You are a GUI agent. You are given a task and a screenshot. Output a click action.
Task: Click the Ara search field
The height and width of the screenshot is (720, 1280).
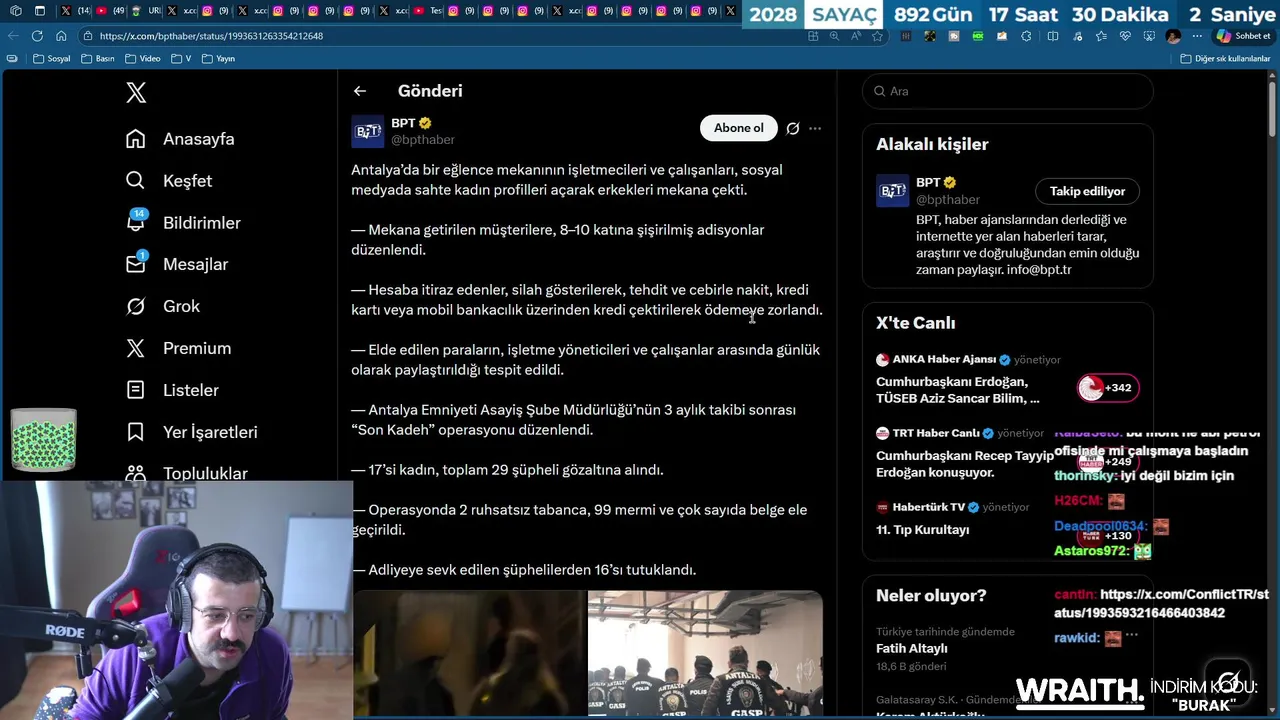[x=1007, y=91]
